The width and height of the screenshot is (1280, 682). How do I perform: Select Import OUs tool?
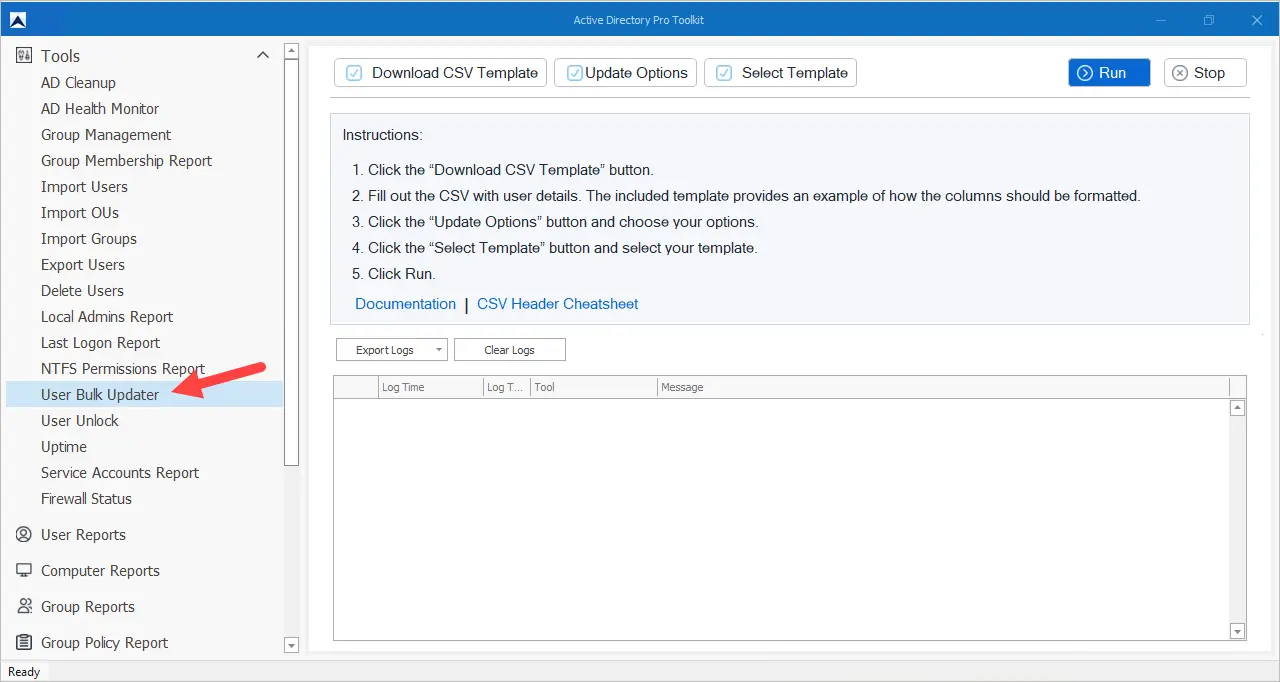(x=80, y=213)
